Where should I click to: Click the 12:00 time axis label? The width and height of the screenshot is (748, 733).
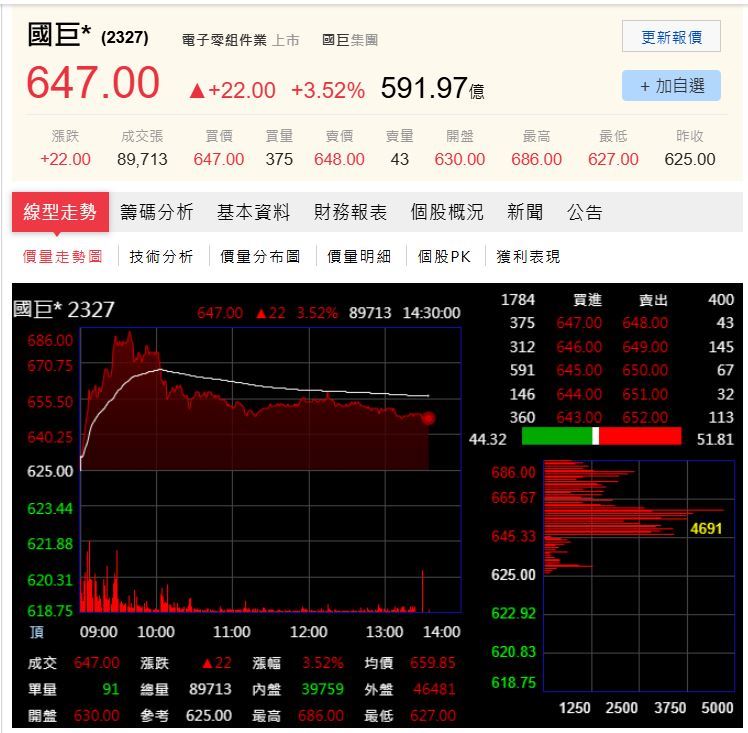[x=309, y=632]
